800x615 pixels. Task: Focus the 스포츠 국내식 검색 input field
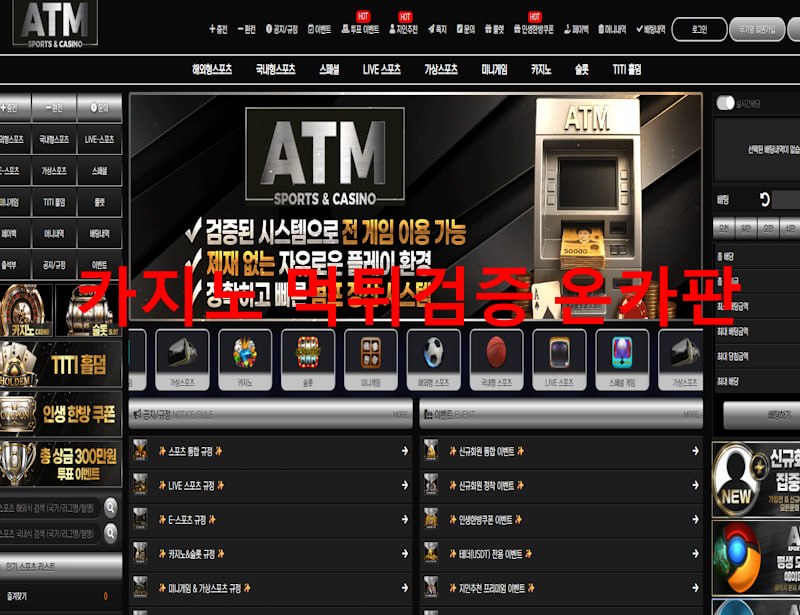click(51, 533)
